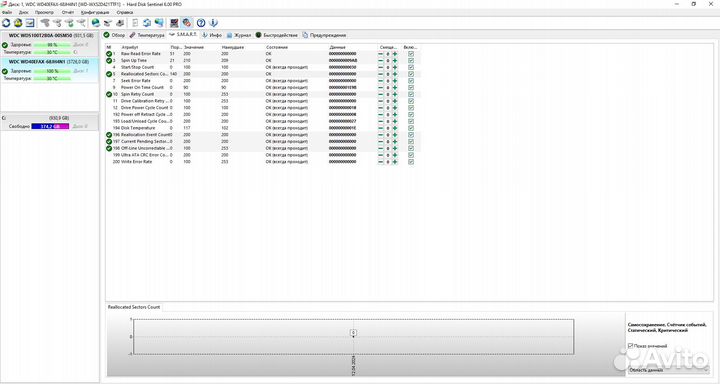The width and height of the screenshot is (720, 384).
Task: Click minus offset button for Write Error Rate
Action: [x=380, y=162]
